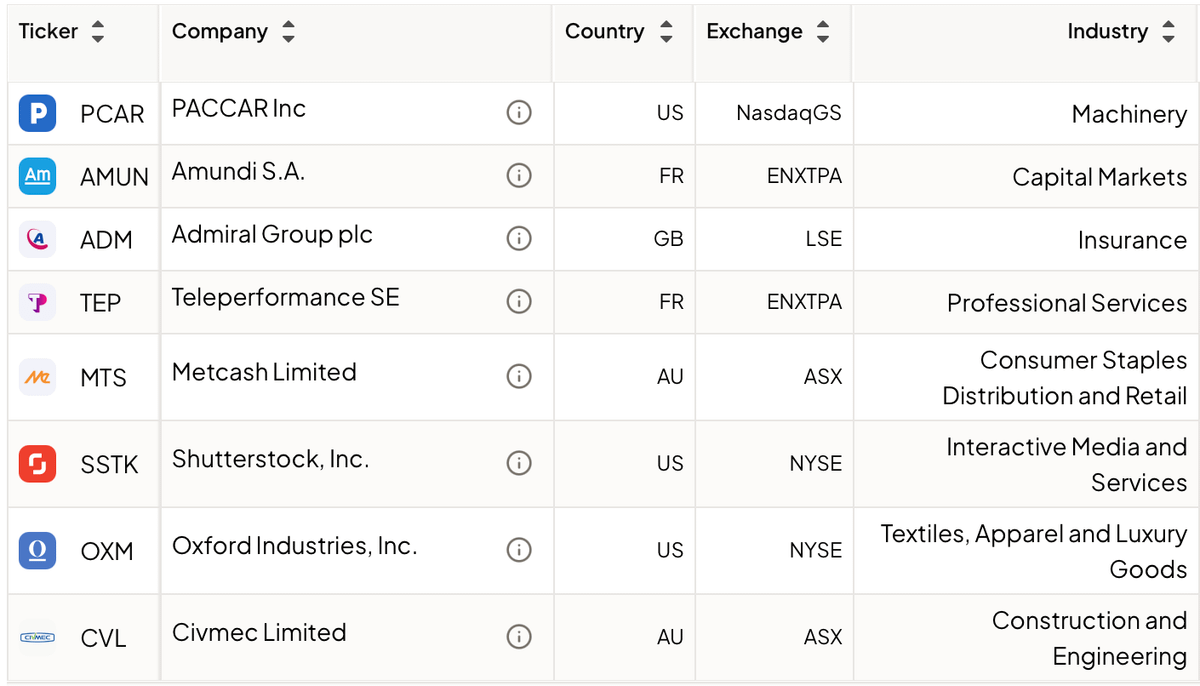
Task: Open info for PACCAR Inc
Action: 518,113
